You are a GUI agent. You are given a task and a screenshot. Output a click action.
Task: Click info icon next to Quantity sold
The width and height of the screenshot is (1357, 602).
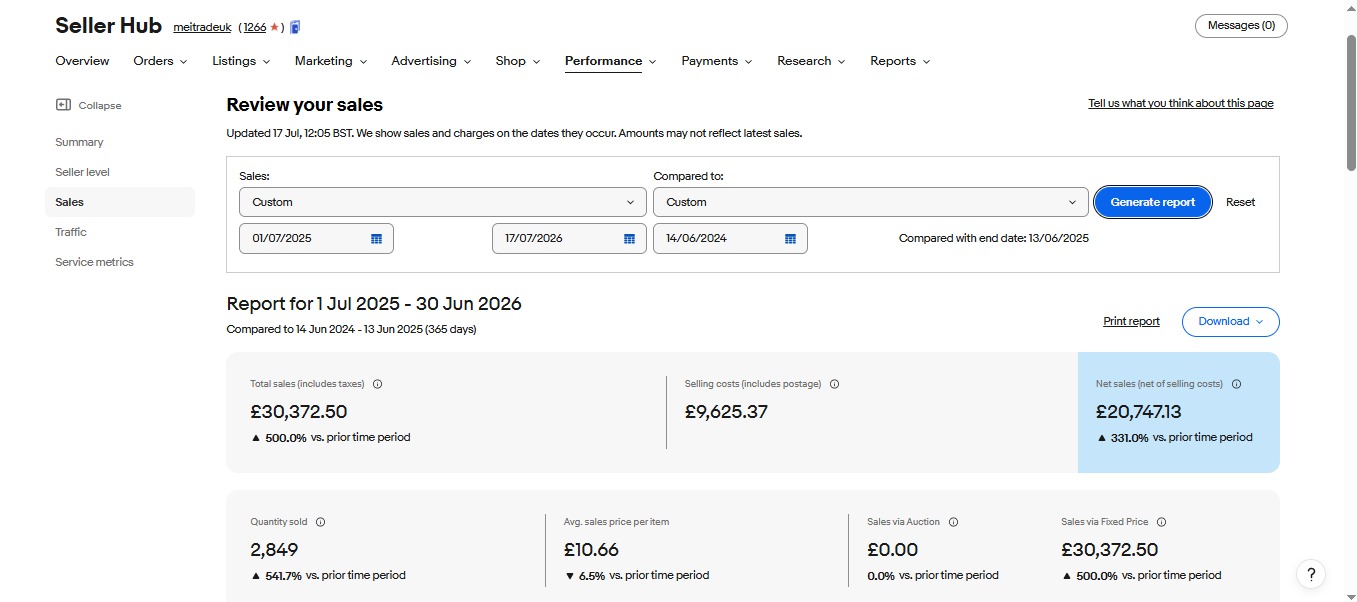click(x=320, y=522)
